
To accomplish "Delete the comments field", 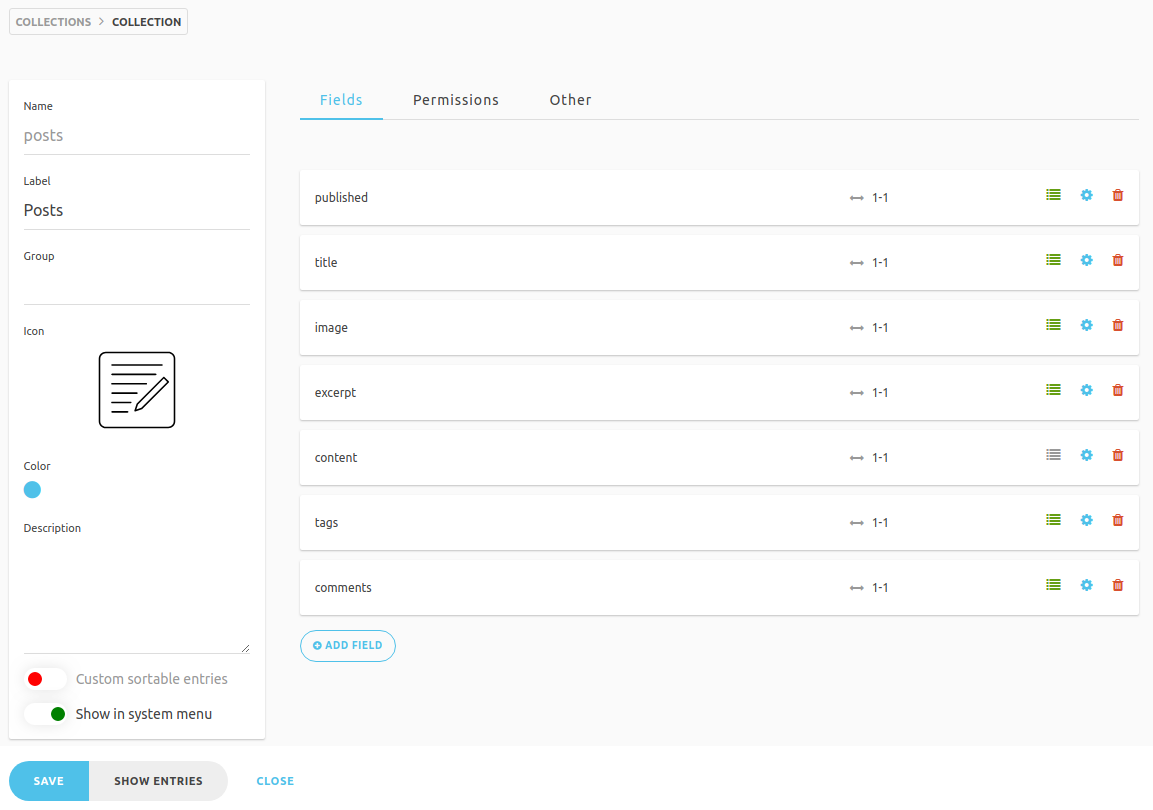I will point(1118,585).
